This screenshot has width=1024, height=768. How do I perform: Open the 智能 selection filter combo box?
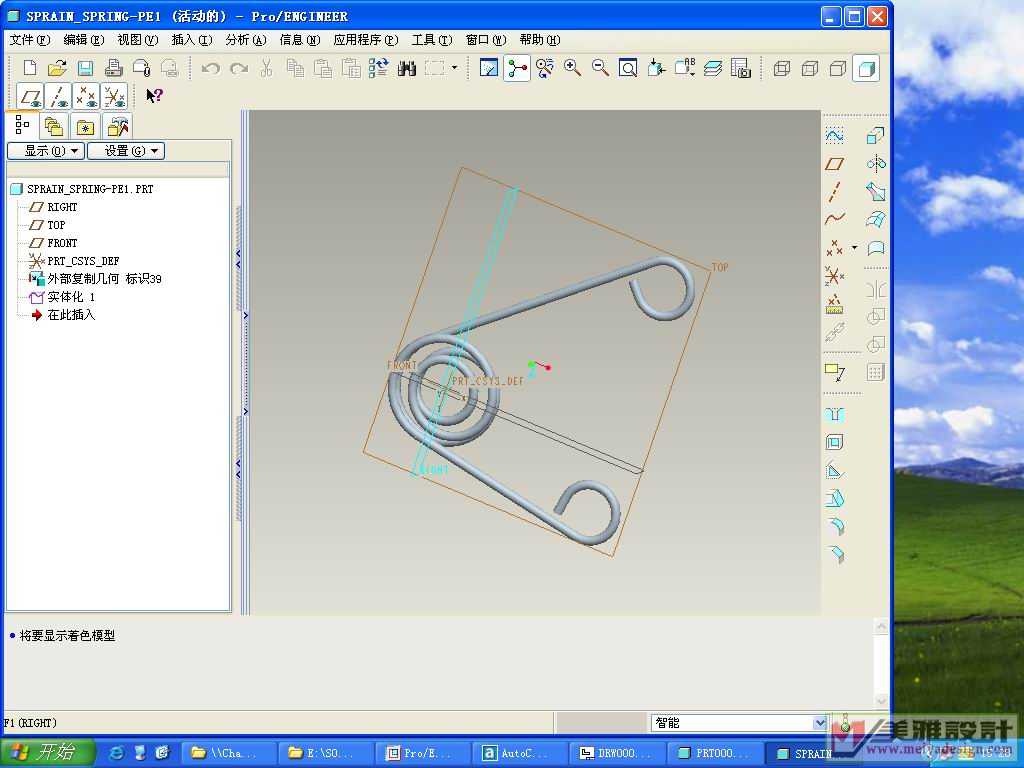coord(739,722)
